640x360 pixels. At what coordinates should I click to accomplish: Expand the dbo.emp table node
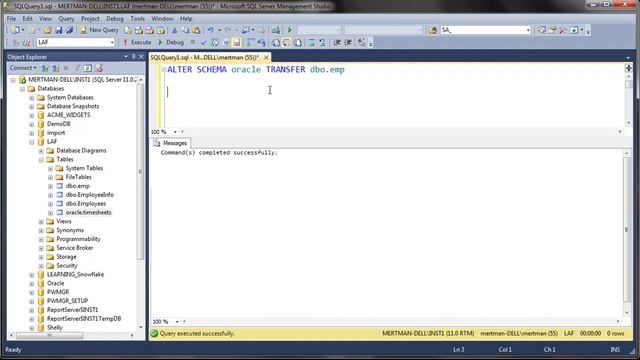click(50, 186)
